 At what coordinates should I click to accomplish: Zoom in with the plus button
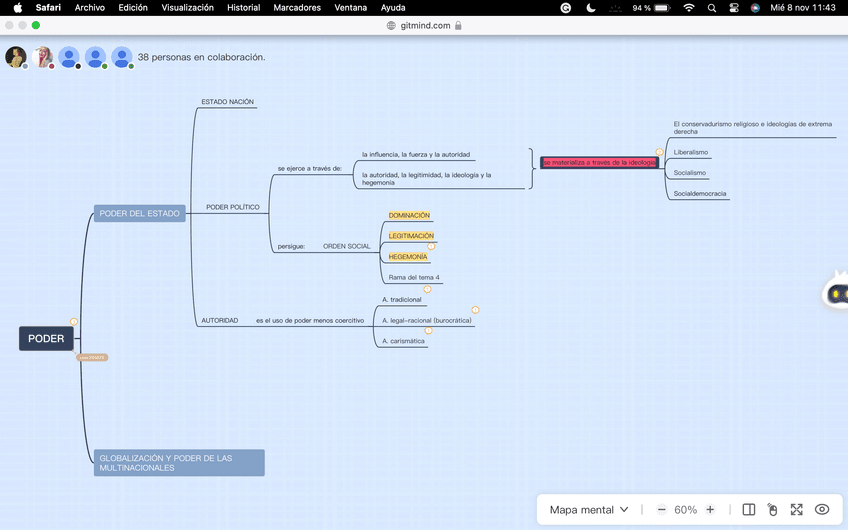pyautogui.click(x=710, y=510)
